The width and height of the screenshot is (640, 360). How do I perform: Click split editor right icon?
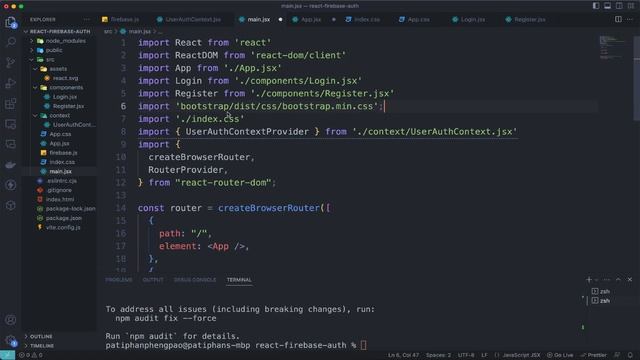pos(618,19)
